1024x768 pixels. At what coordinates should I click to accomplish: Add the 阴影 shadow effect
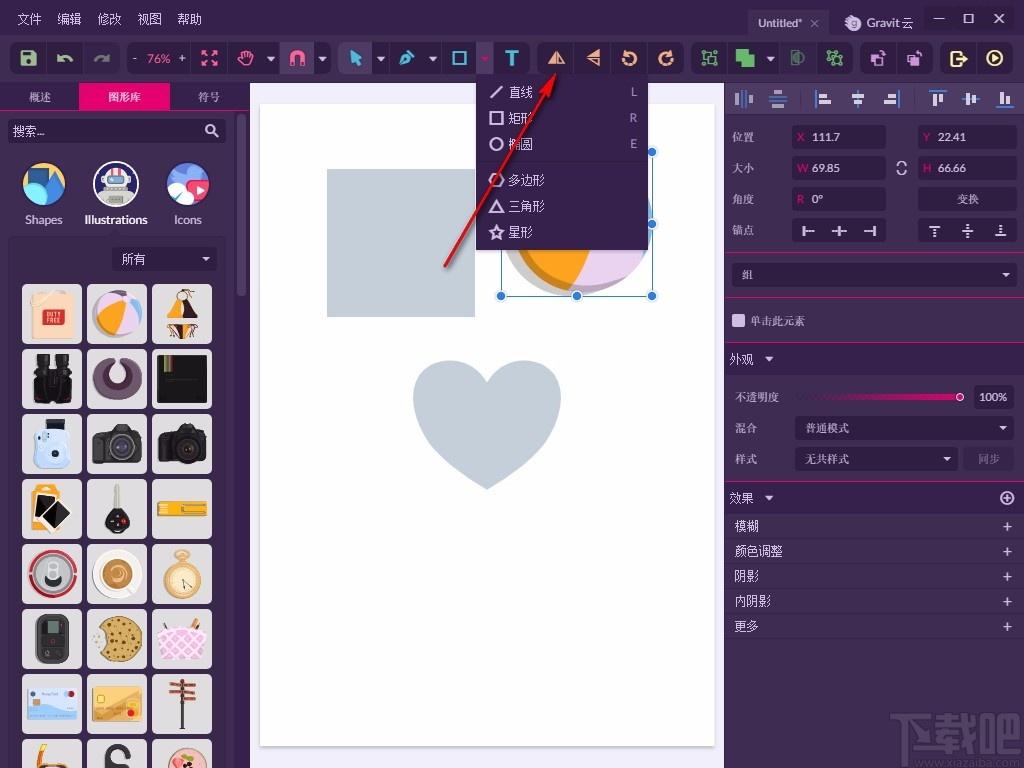coord(1007,577)
